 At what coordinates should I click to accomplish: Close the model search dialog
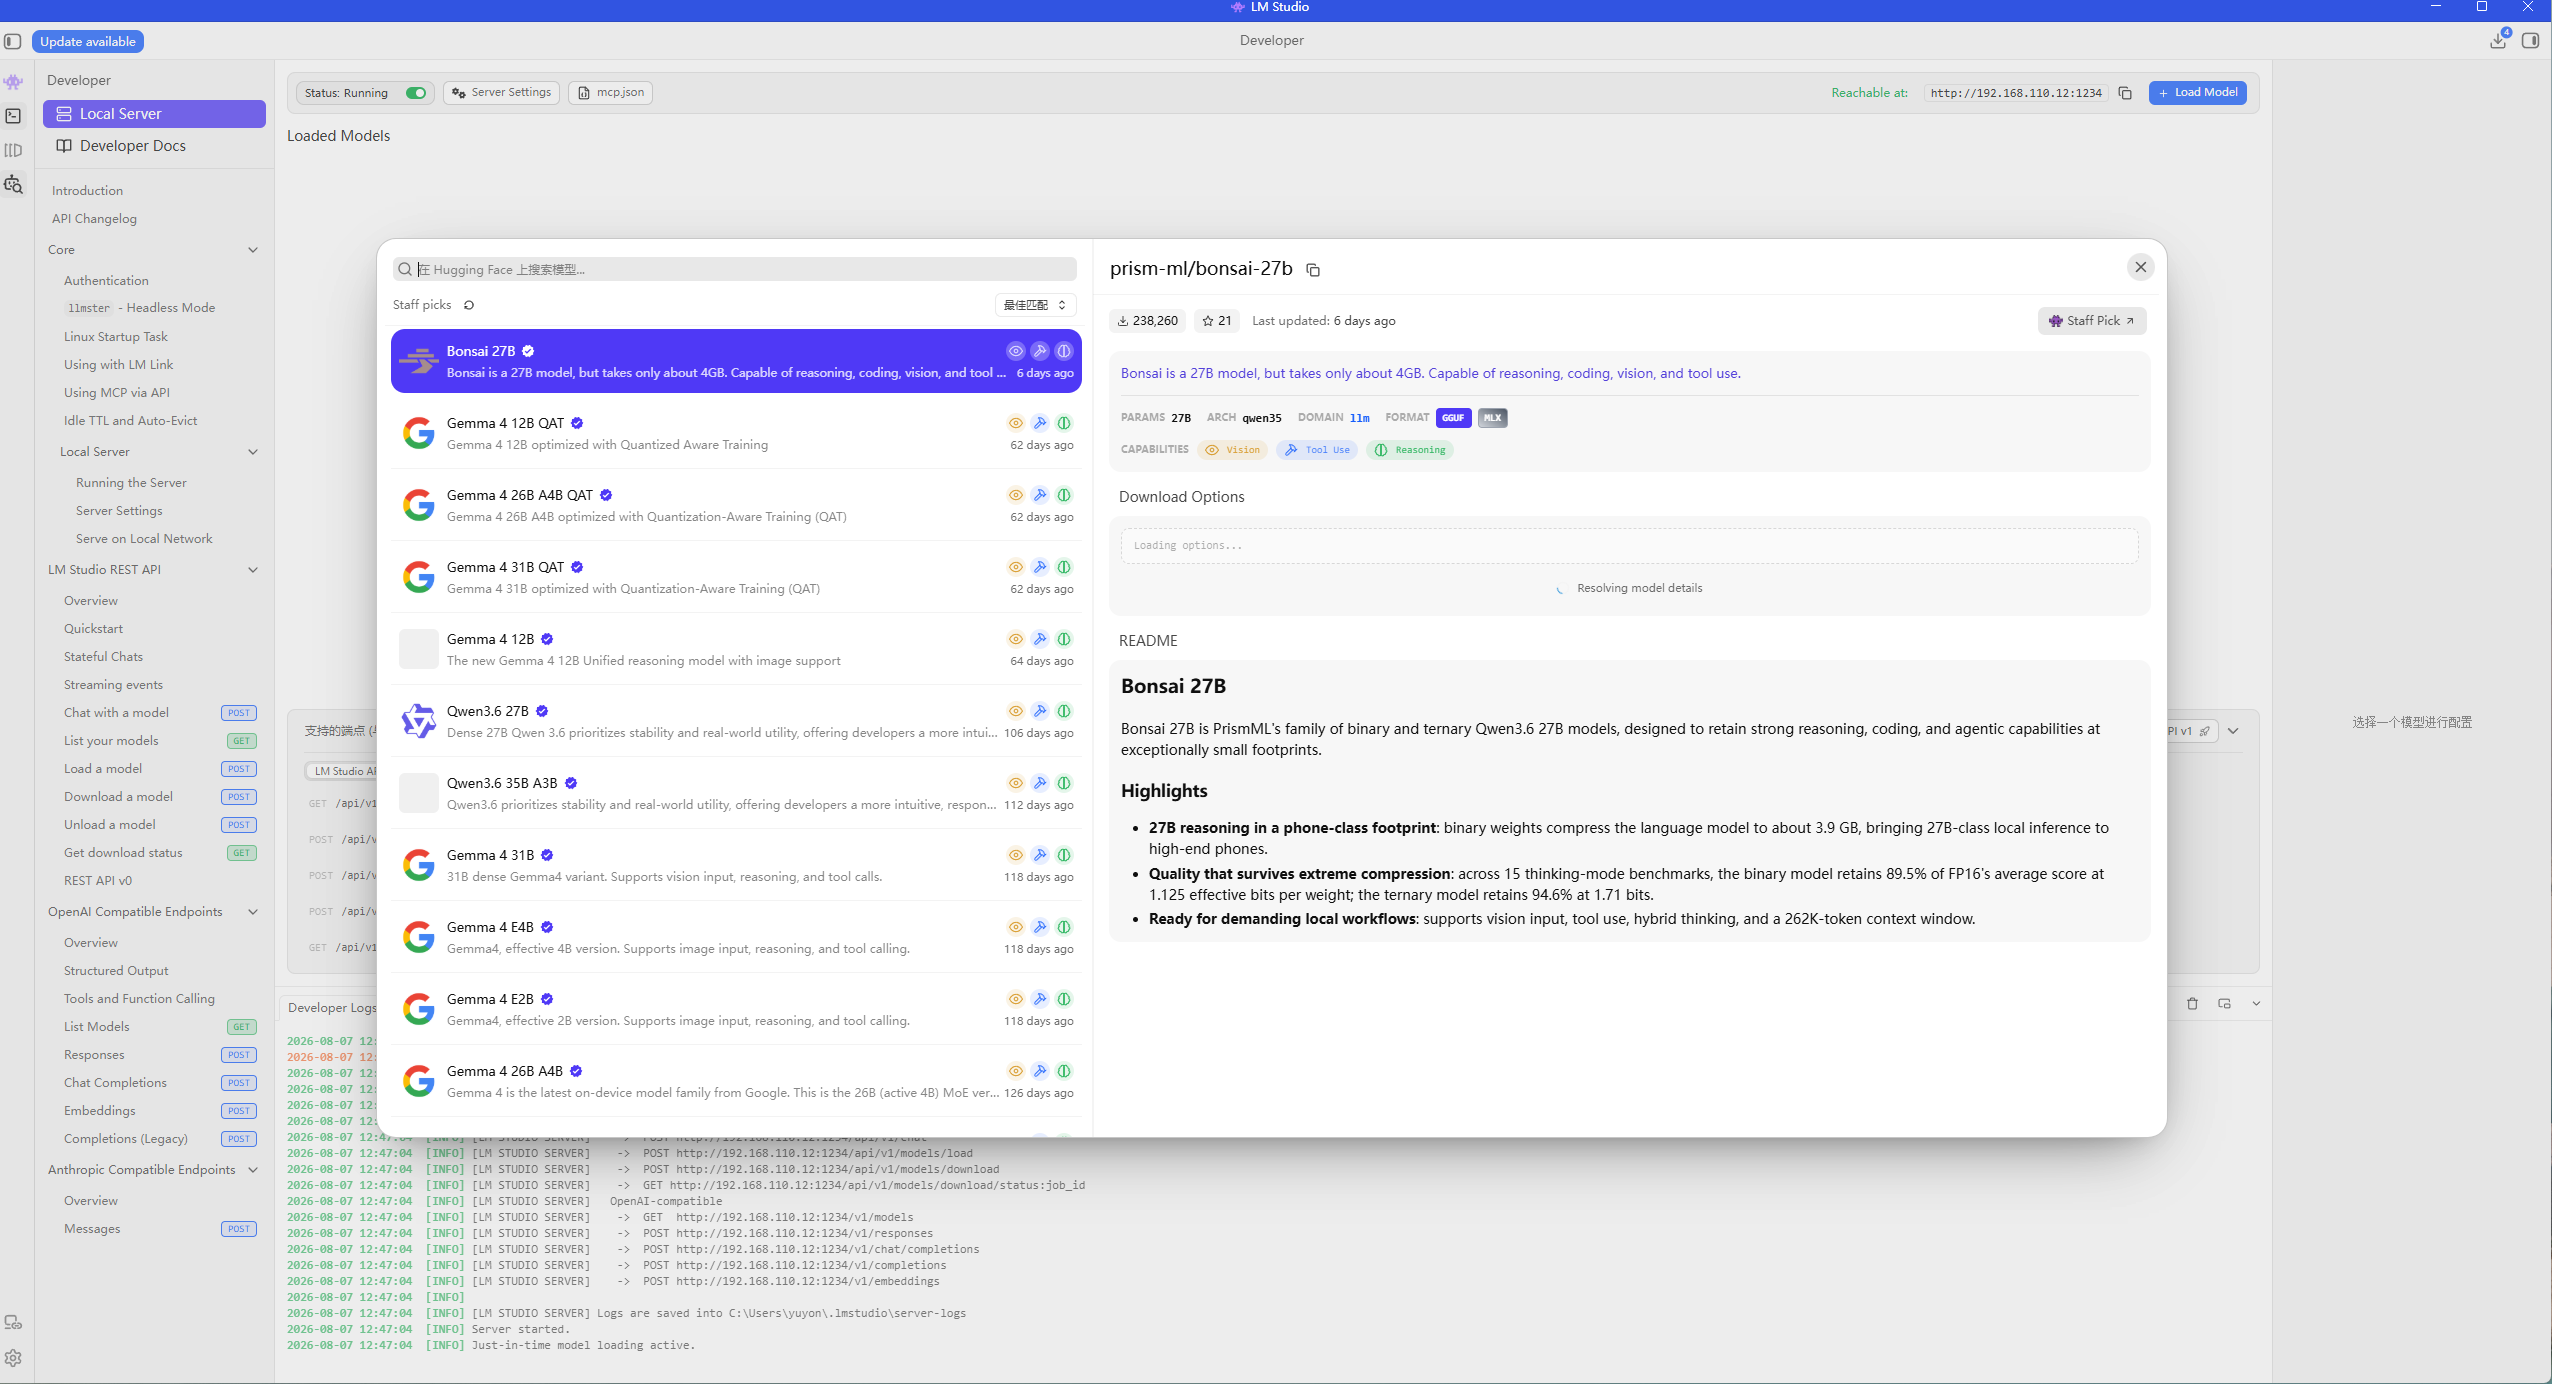pos(2141,267)
